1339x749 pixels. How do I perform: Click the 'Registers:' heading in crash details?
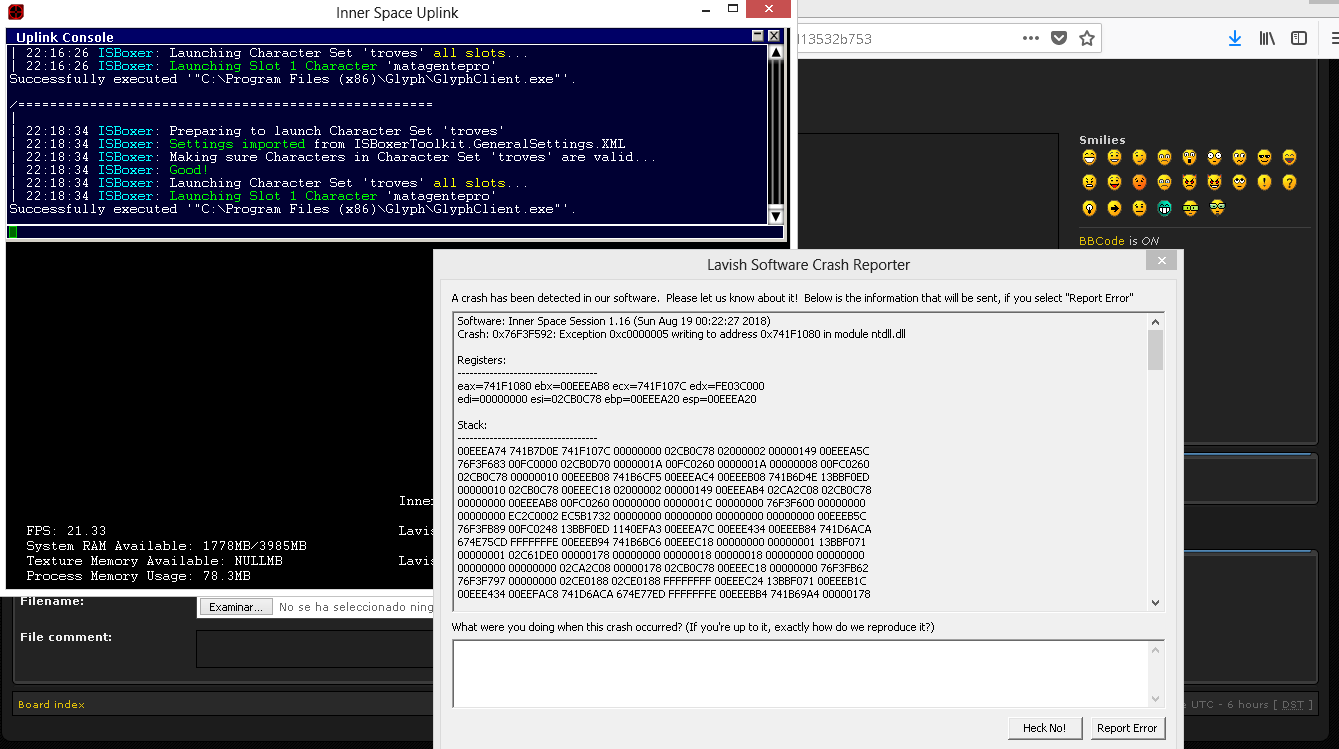pyautogui.click(x=481, y=360)
